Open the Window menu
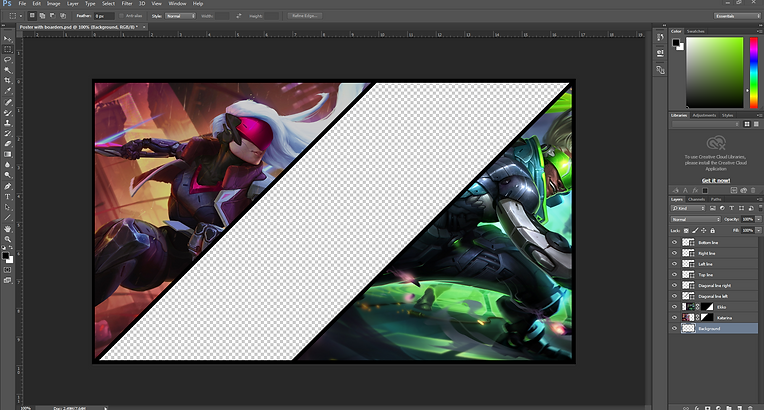 (x=177, y=3)
